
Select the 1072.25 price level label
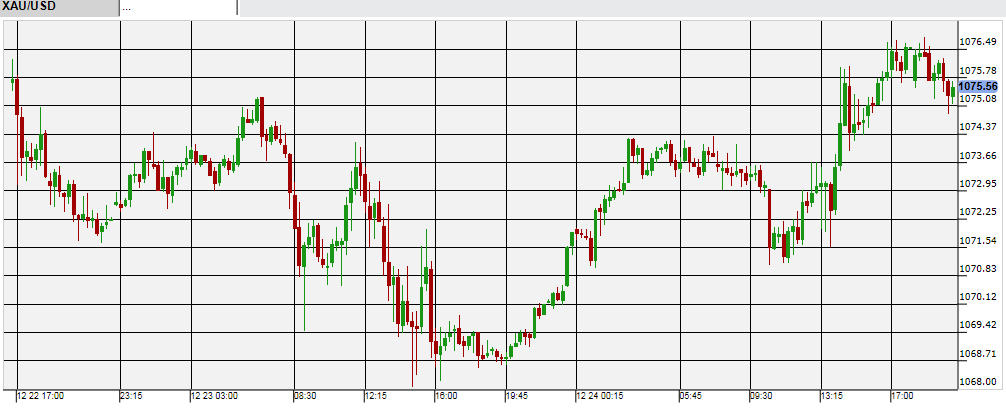(x=975, y=212)
